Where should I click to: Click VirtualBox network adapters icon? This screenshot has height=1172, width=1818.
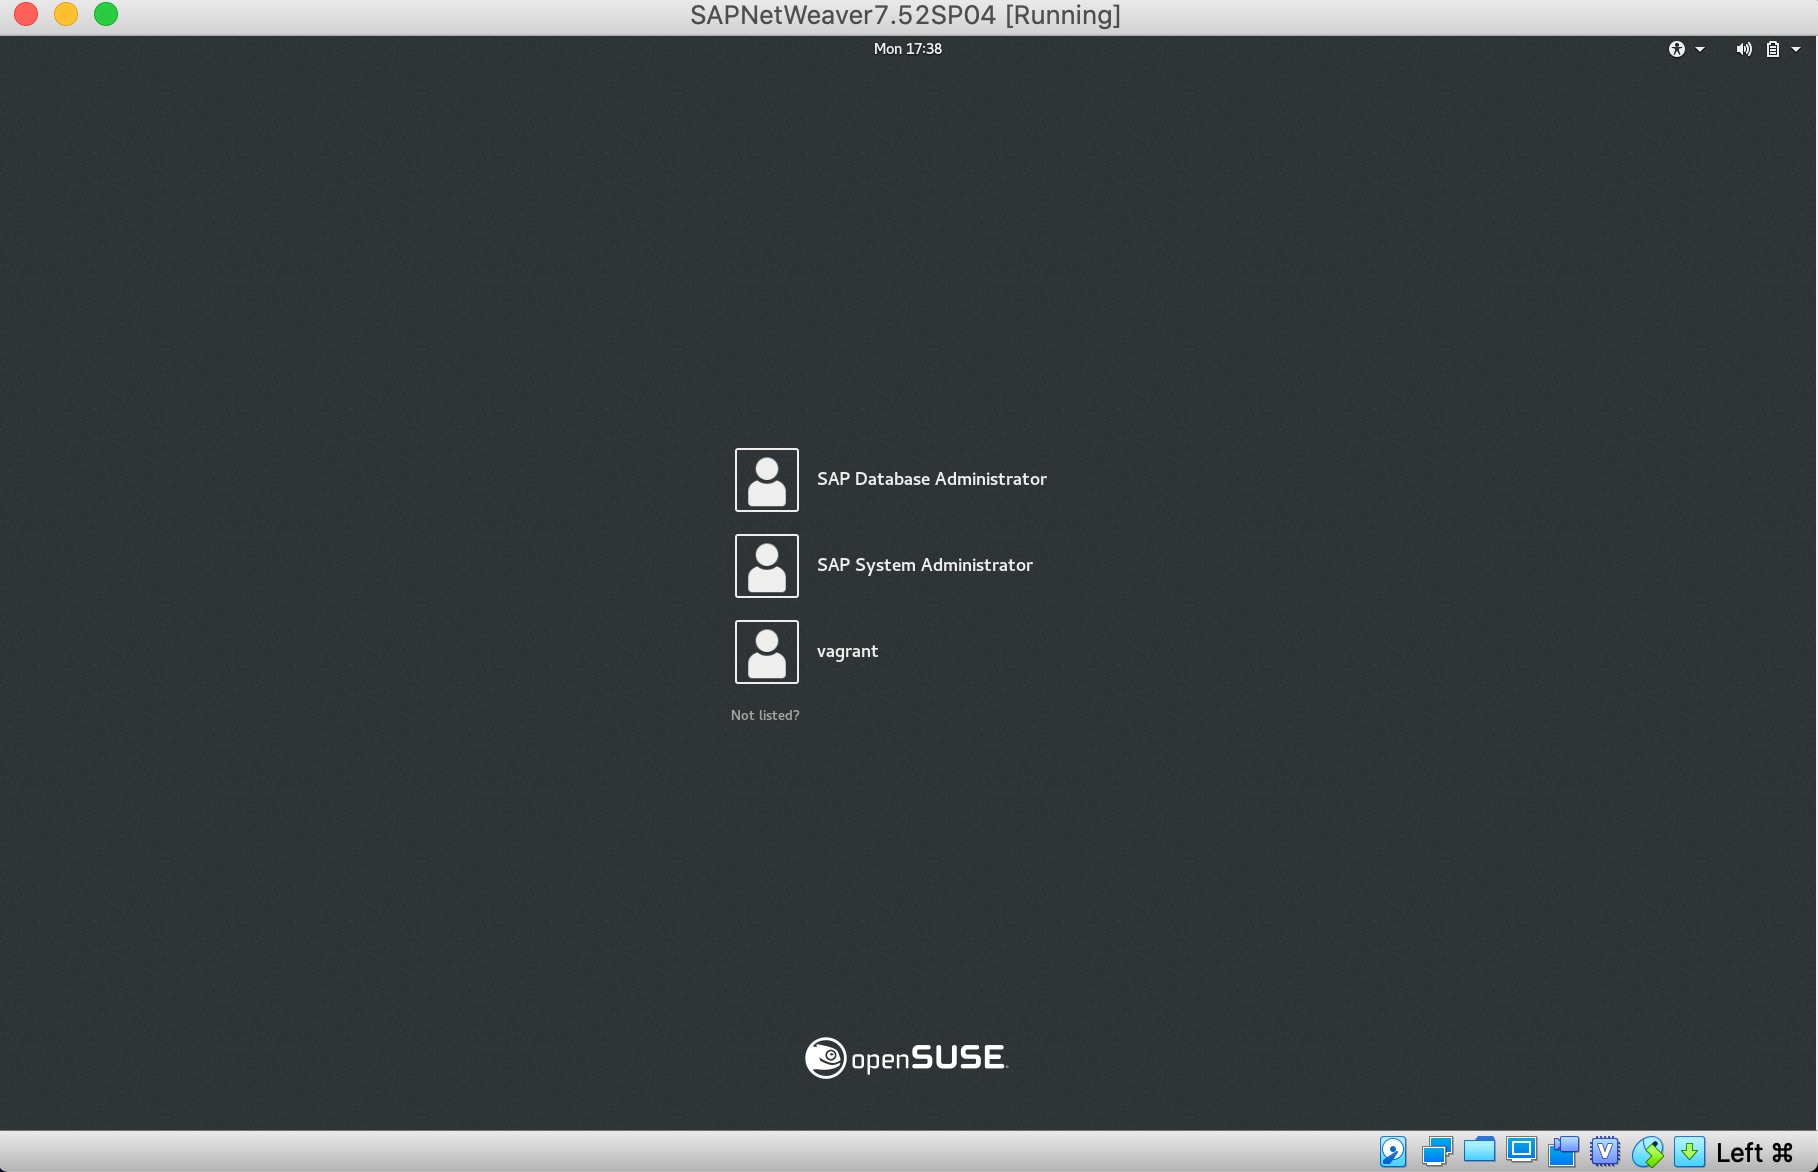pyautogui.click(x=1437, y=1152)
